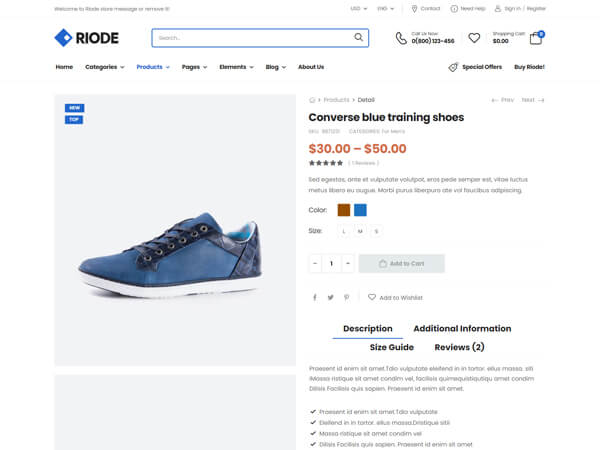The height and width of the screenshot is (450, 600).
Task: Open the Reviews (2) tab
Action: (x=459, y=347)
